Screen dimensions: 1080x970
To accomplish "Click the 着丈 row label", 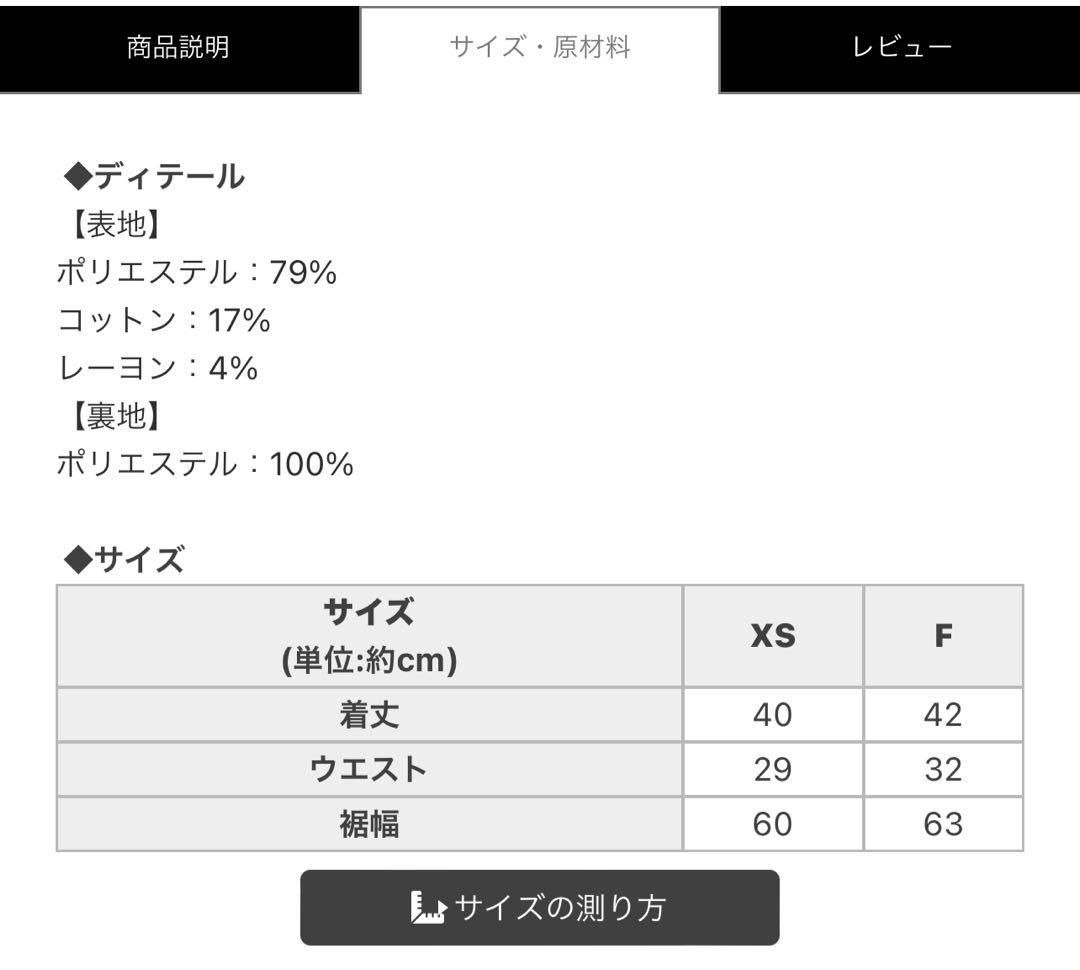I will (x=370, y=714).
